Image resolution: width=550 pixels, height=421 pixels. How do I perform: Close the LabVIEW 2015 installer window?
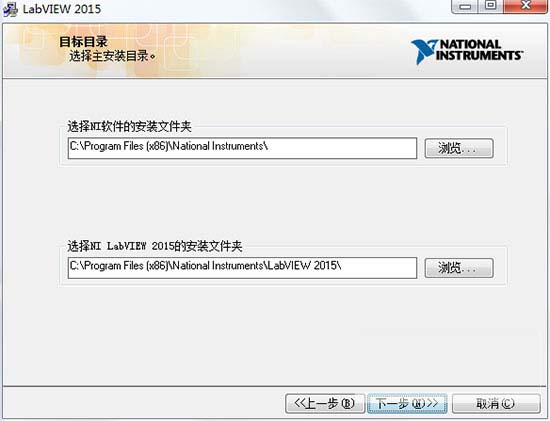[x=525, y=6]
